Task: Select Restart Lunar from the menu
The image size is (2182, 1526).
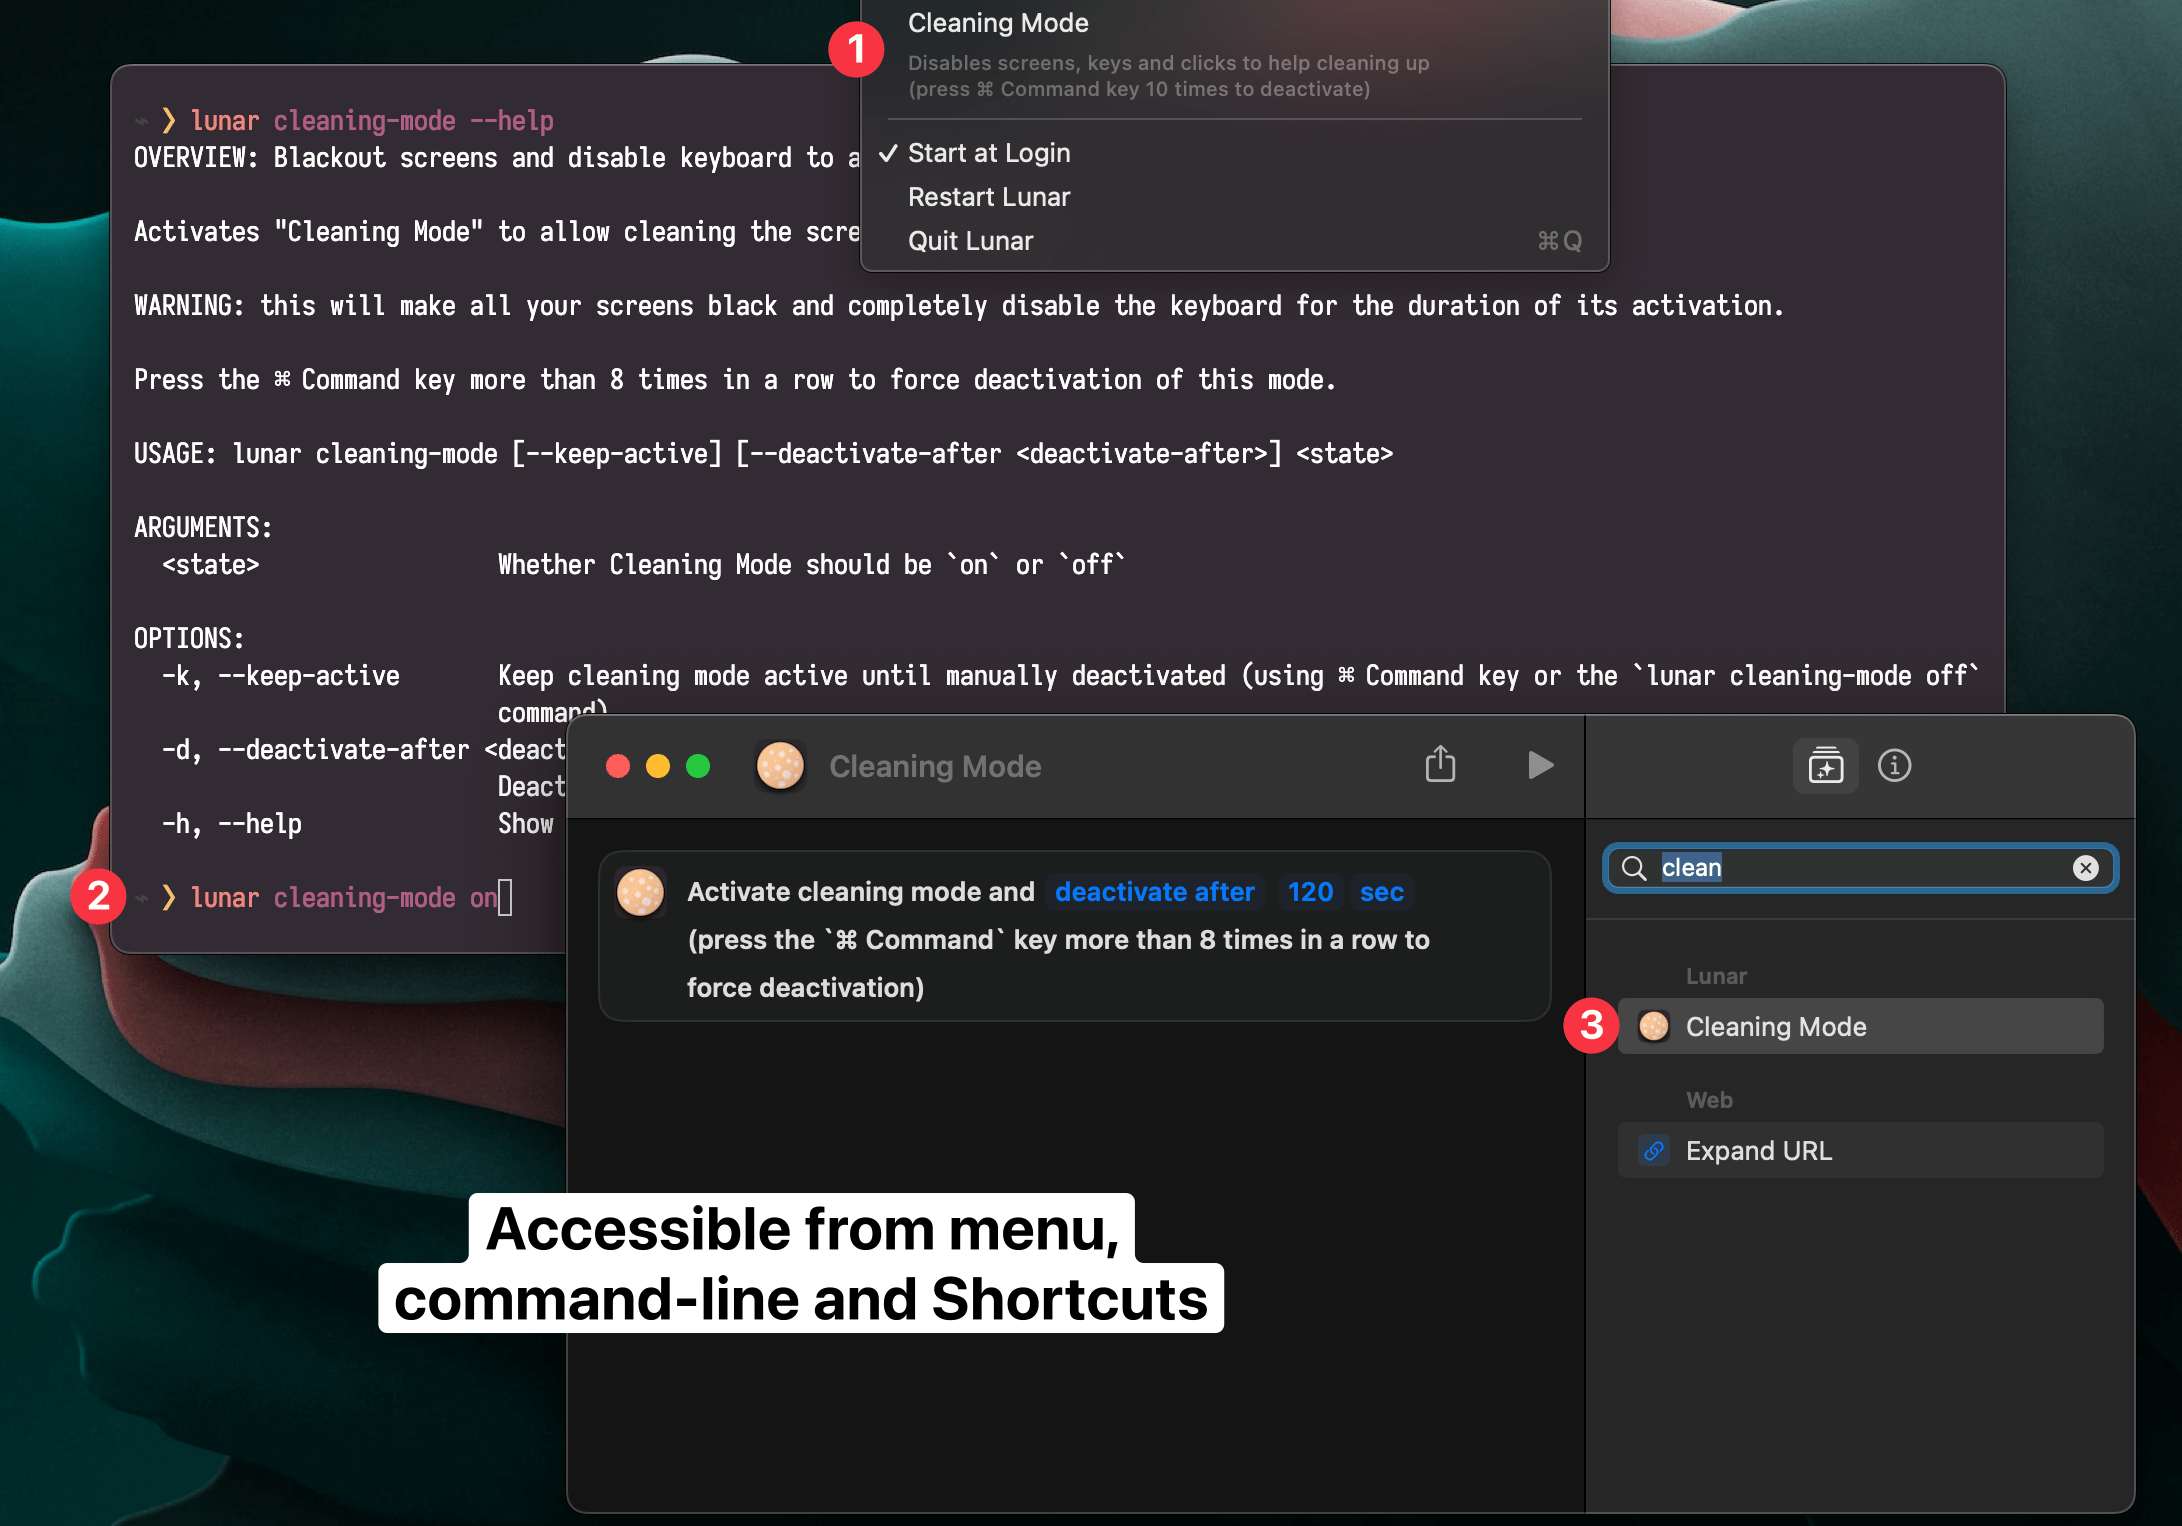Action: click(990, 196)
